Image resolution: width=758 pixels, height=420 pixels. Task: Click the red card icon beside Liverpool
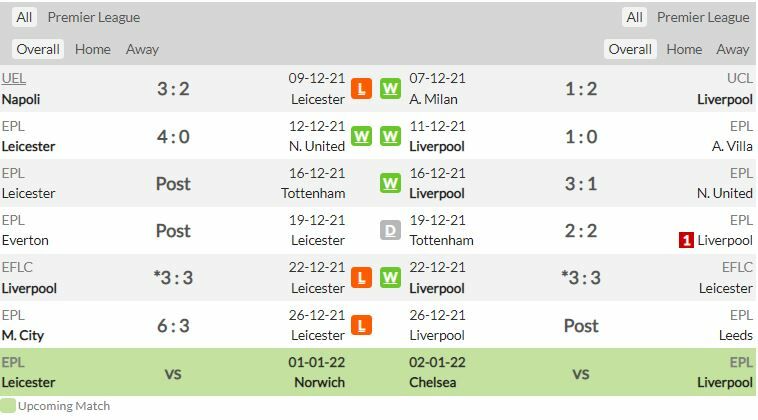pos(686,240)
